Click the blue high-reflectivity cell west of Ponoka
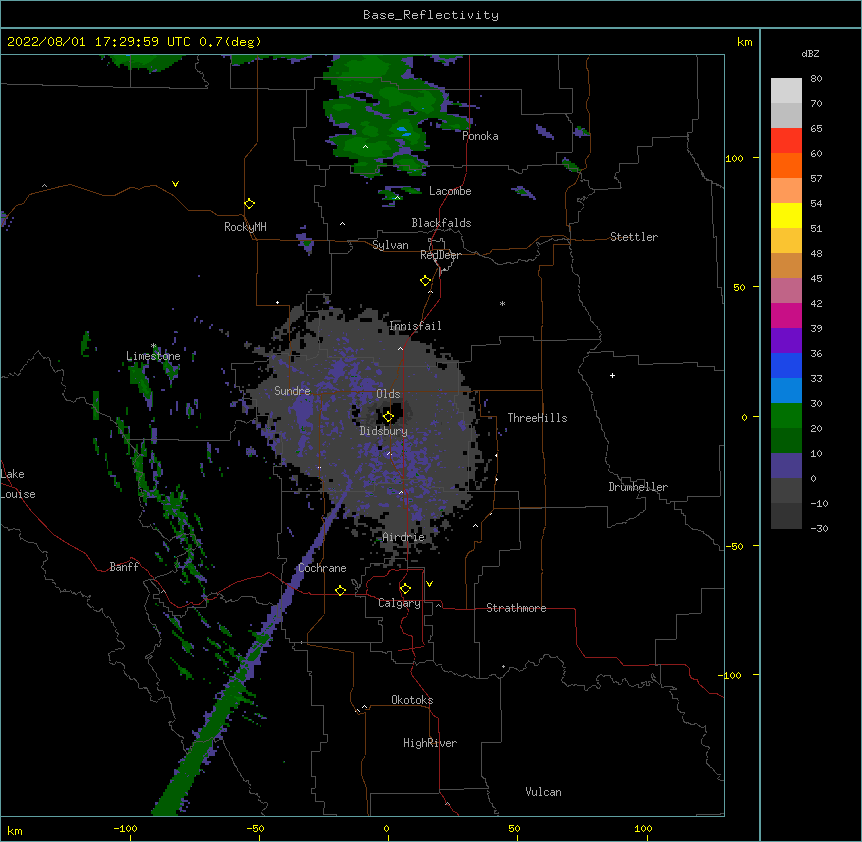862x842 pixels. point(404,131)
